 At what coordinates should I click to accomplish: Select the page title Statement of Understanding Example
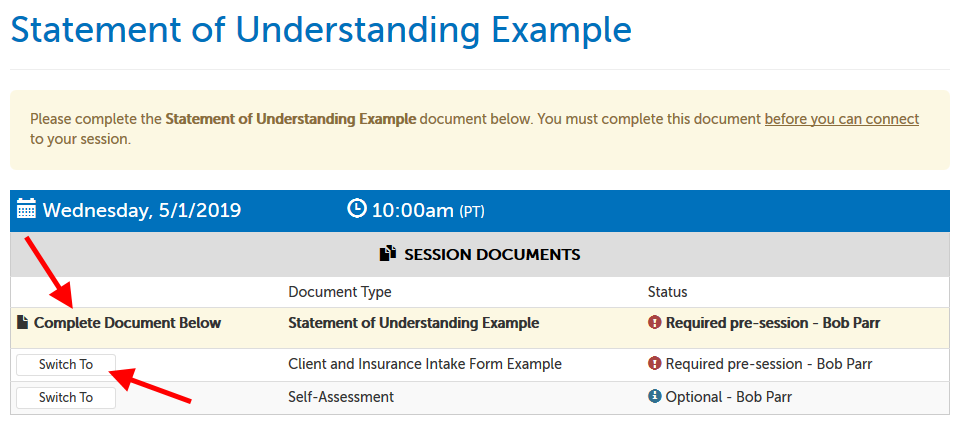click(x=321, y=29)
